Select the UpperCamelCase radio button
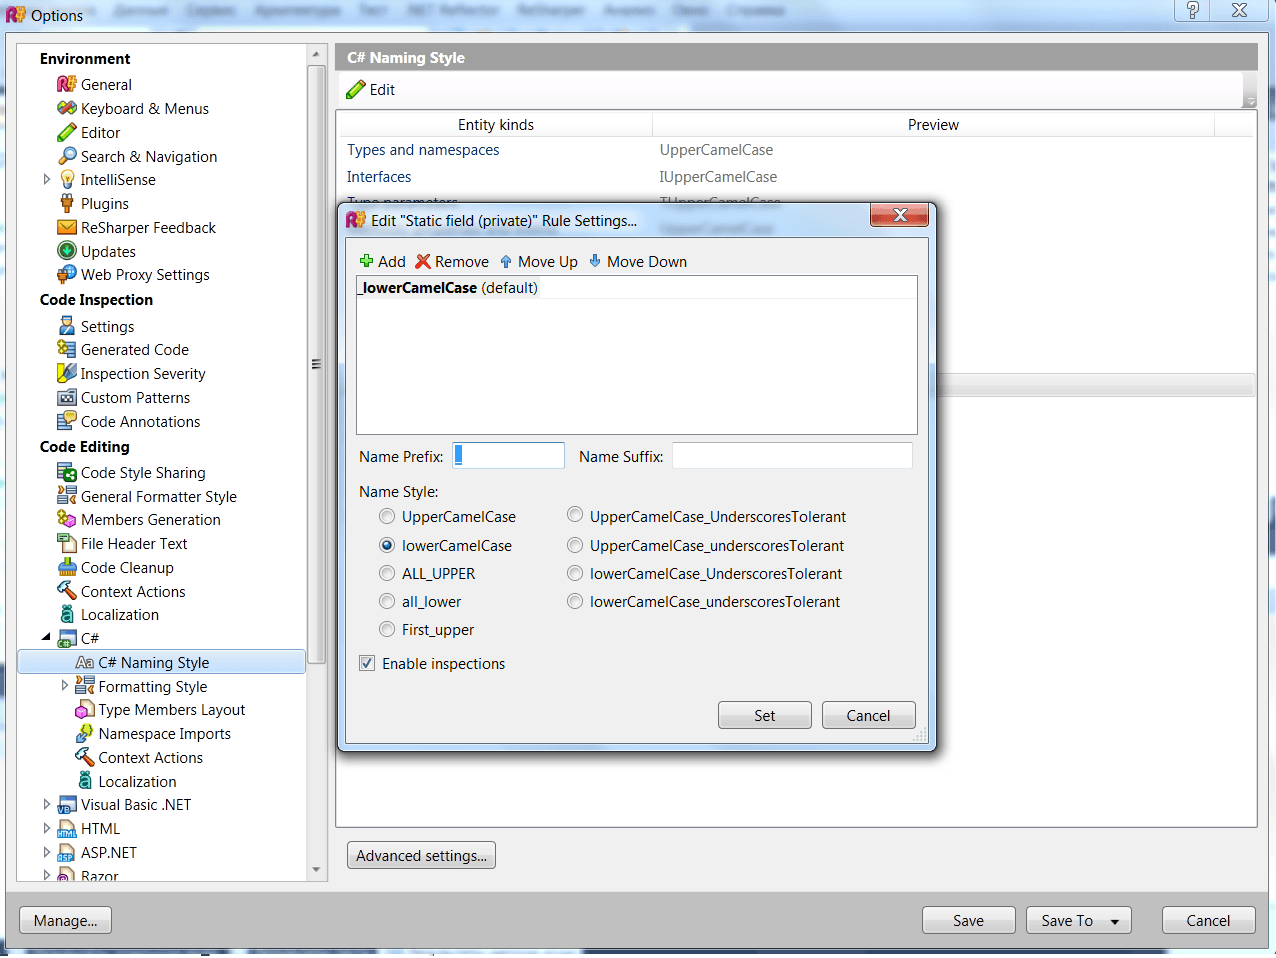Viewport: 1276px width, 958px height. [x=387, y=517]
